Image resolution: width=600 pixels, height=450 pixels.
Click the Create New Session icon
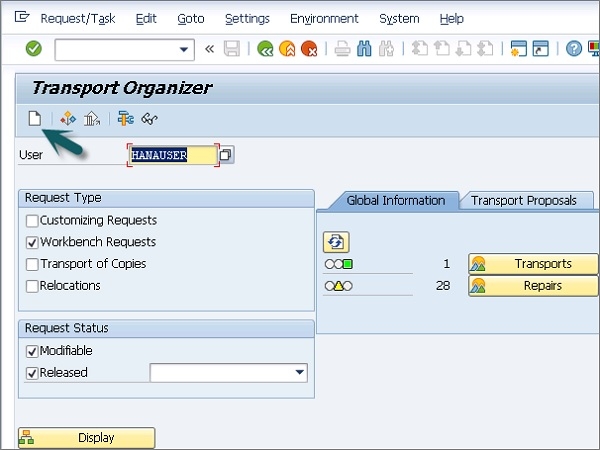coord(518,49)
